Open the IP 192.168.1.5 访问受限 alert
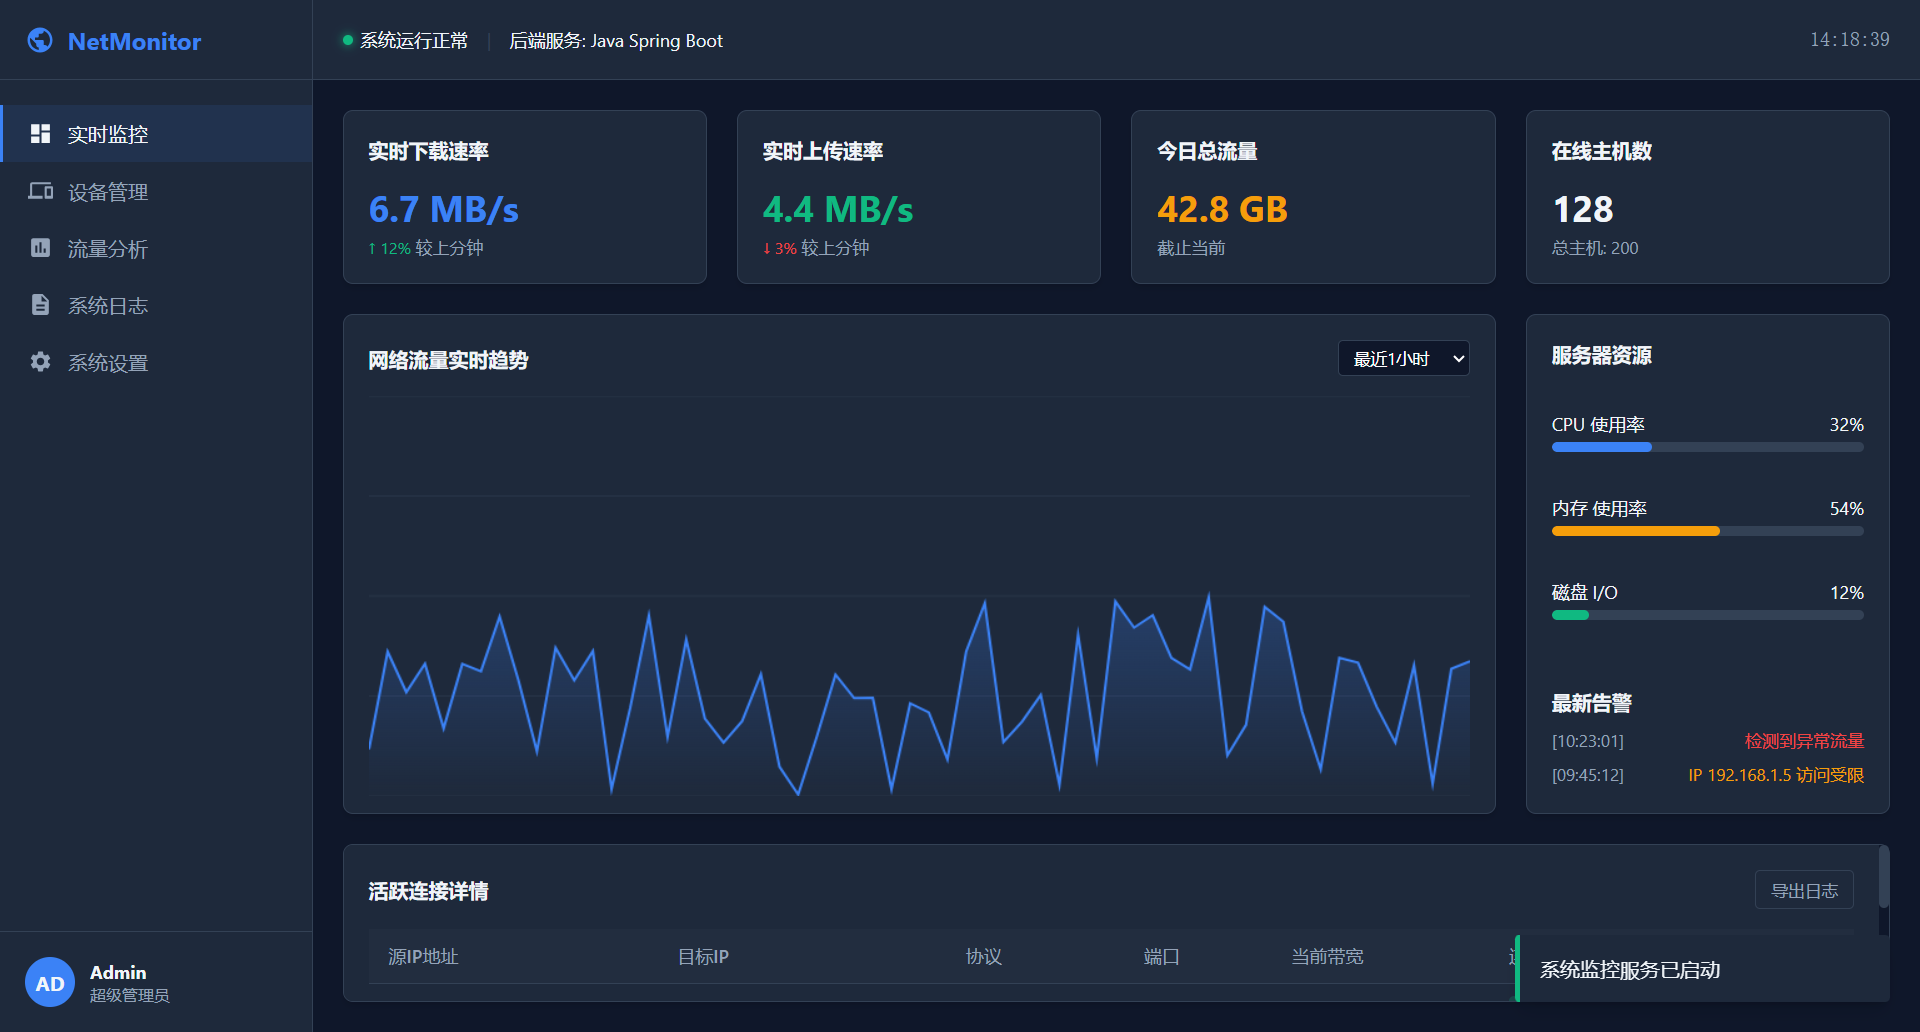1920x1032 pixels. [1775, 775]
